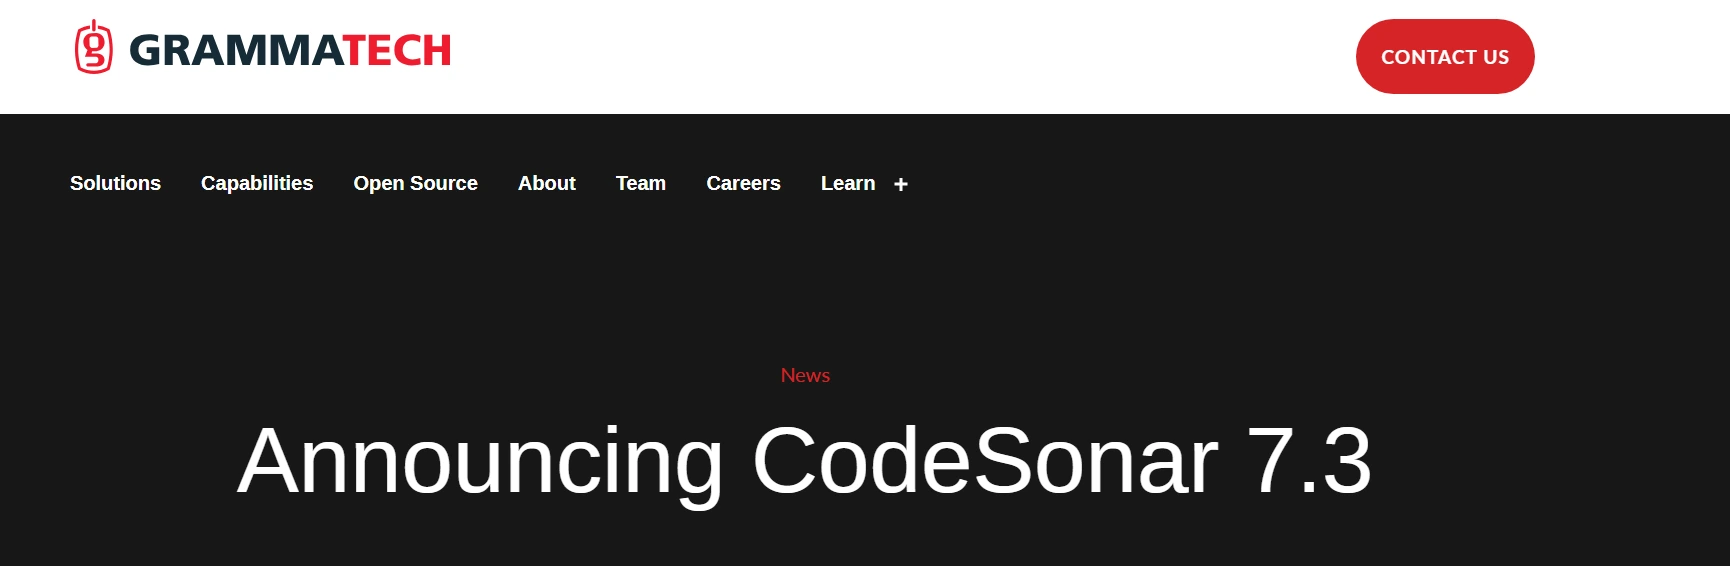Expand the Learn submenu plus icon

pyautogui.click(x=900, y=184)
